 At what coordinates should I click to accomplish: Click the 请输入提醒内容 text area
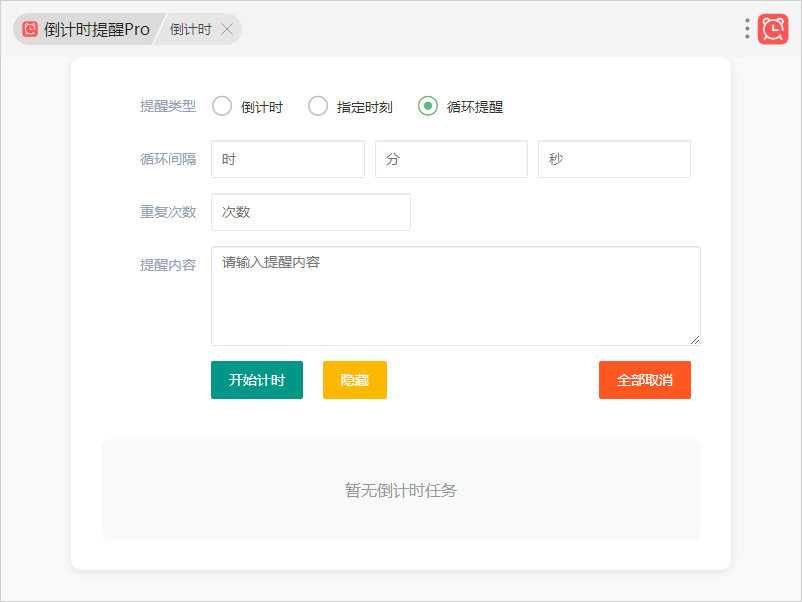coord(455,295)
